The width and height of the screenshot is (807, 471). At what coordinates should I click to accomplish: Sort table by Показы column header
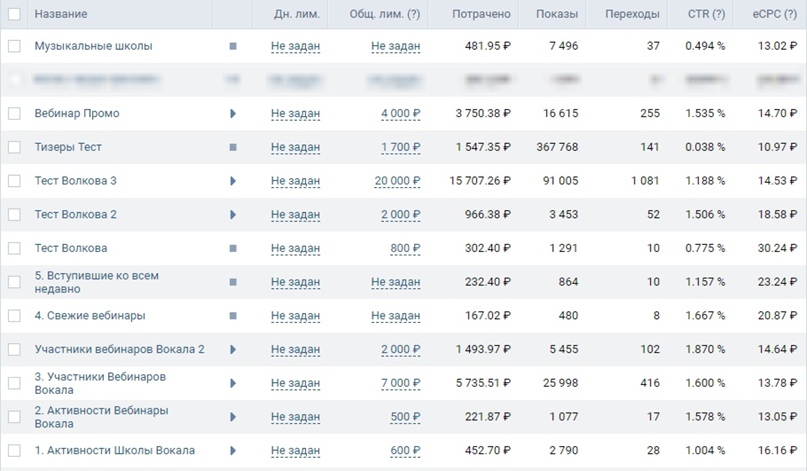(x=556, y=14)
